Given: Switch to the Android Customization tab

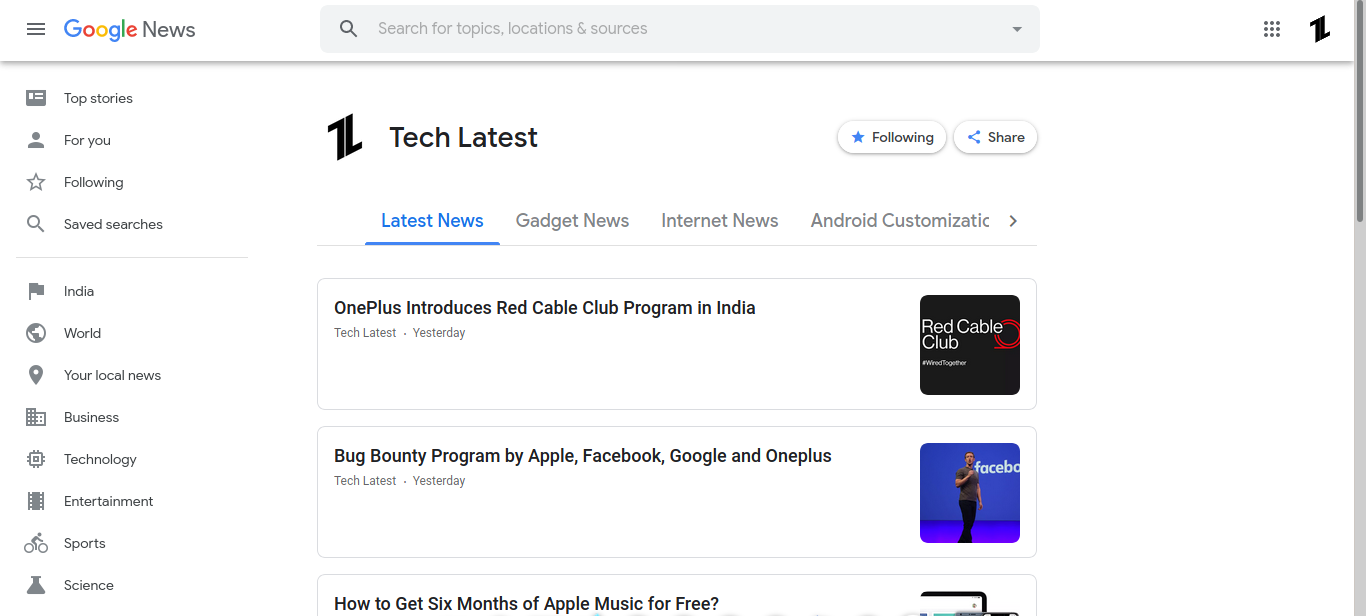Looking at the screenshot, I should [900, 221].
